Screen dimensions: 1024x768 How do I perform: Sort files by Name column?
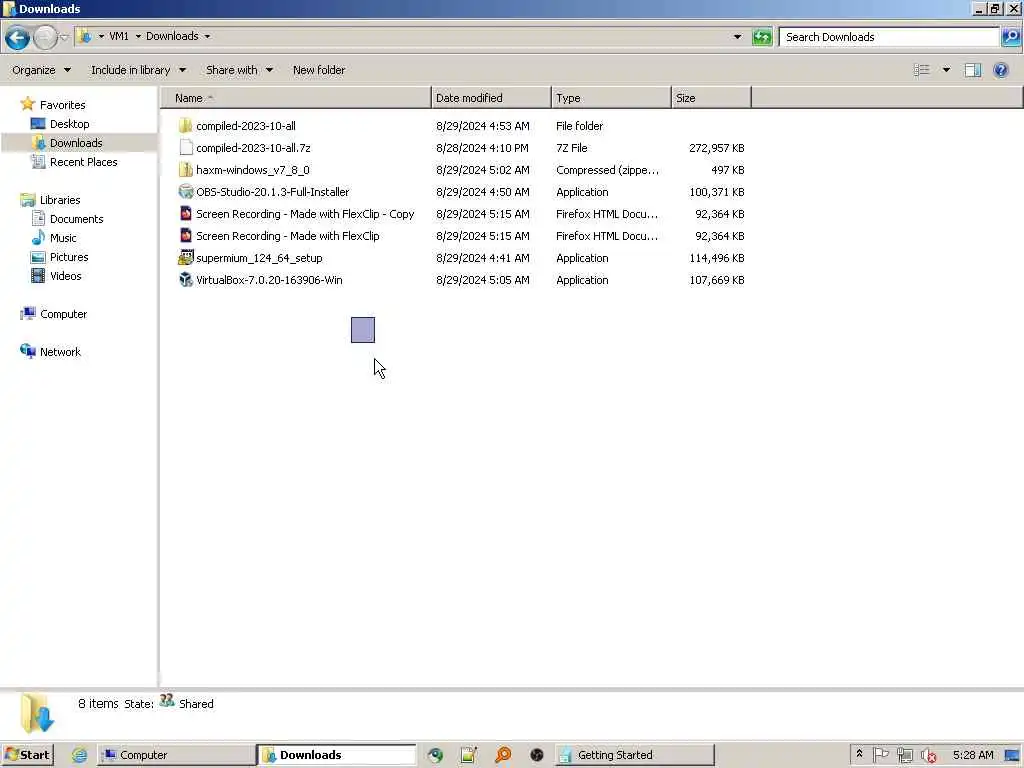[x=296, y=98]
